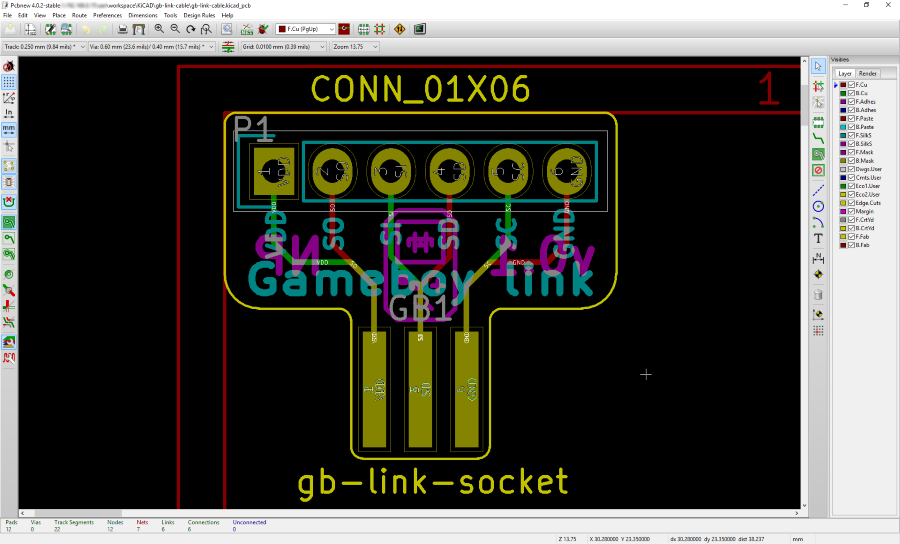The width and height of the screenshot is (900, 544).
Task: Open the Track width dropdown
Action: point(44,46)
